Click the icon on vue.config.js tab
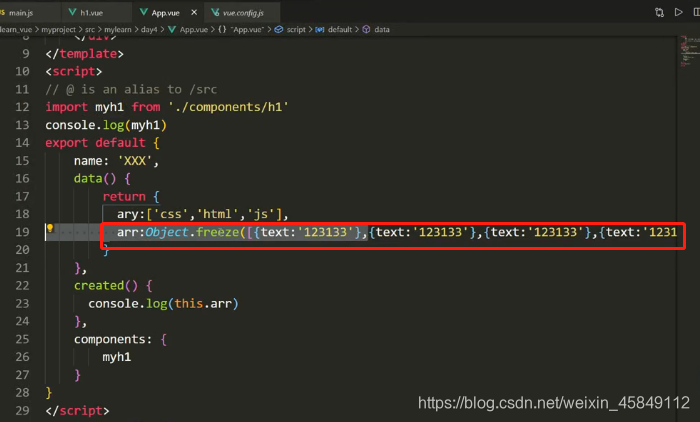The image size is (700, 422). [215, 12]
